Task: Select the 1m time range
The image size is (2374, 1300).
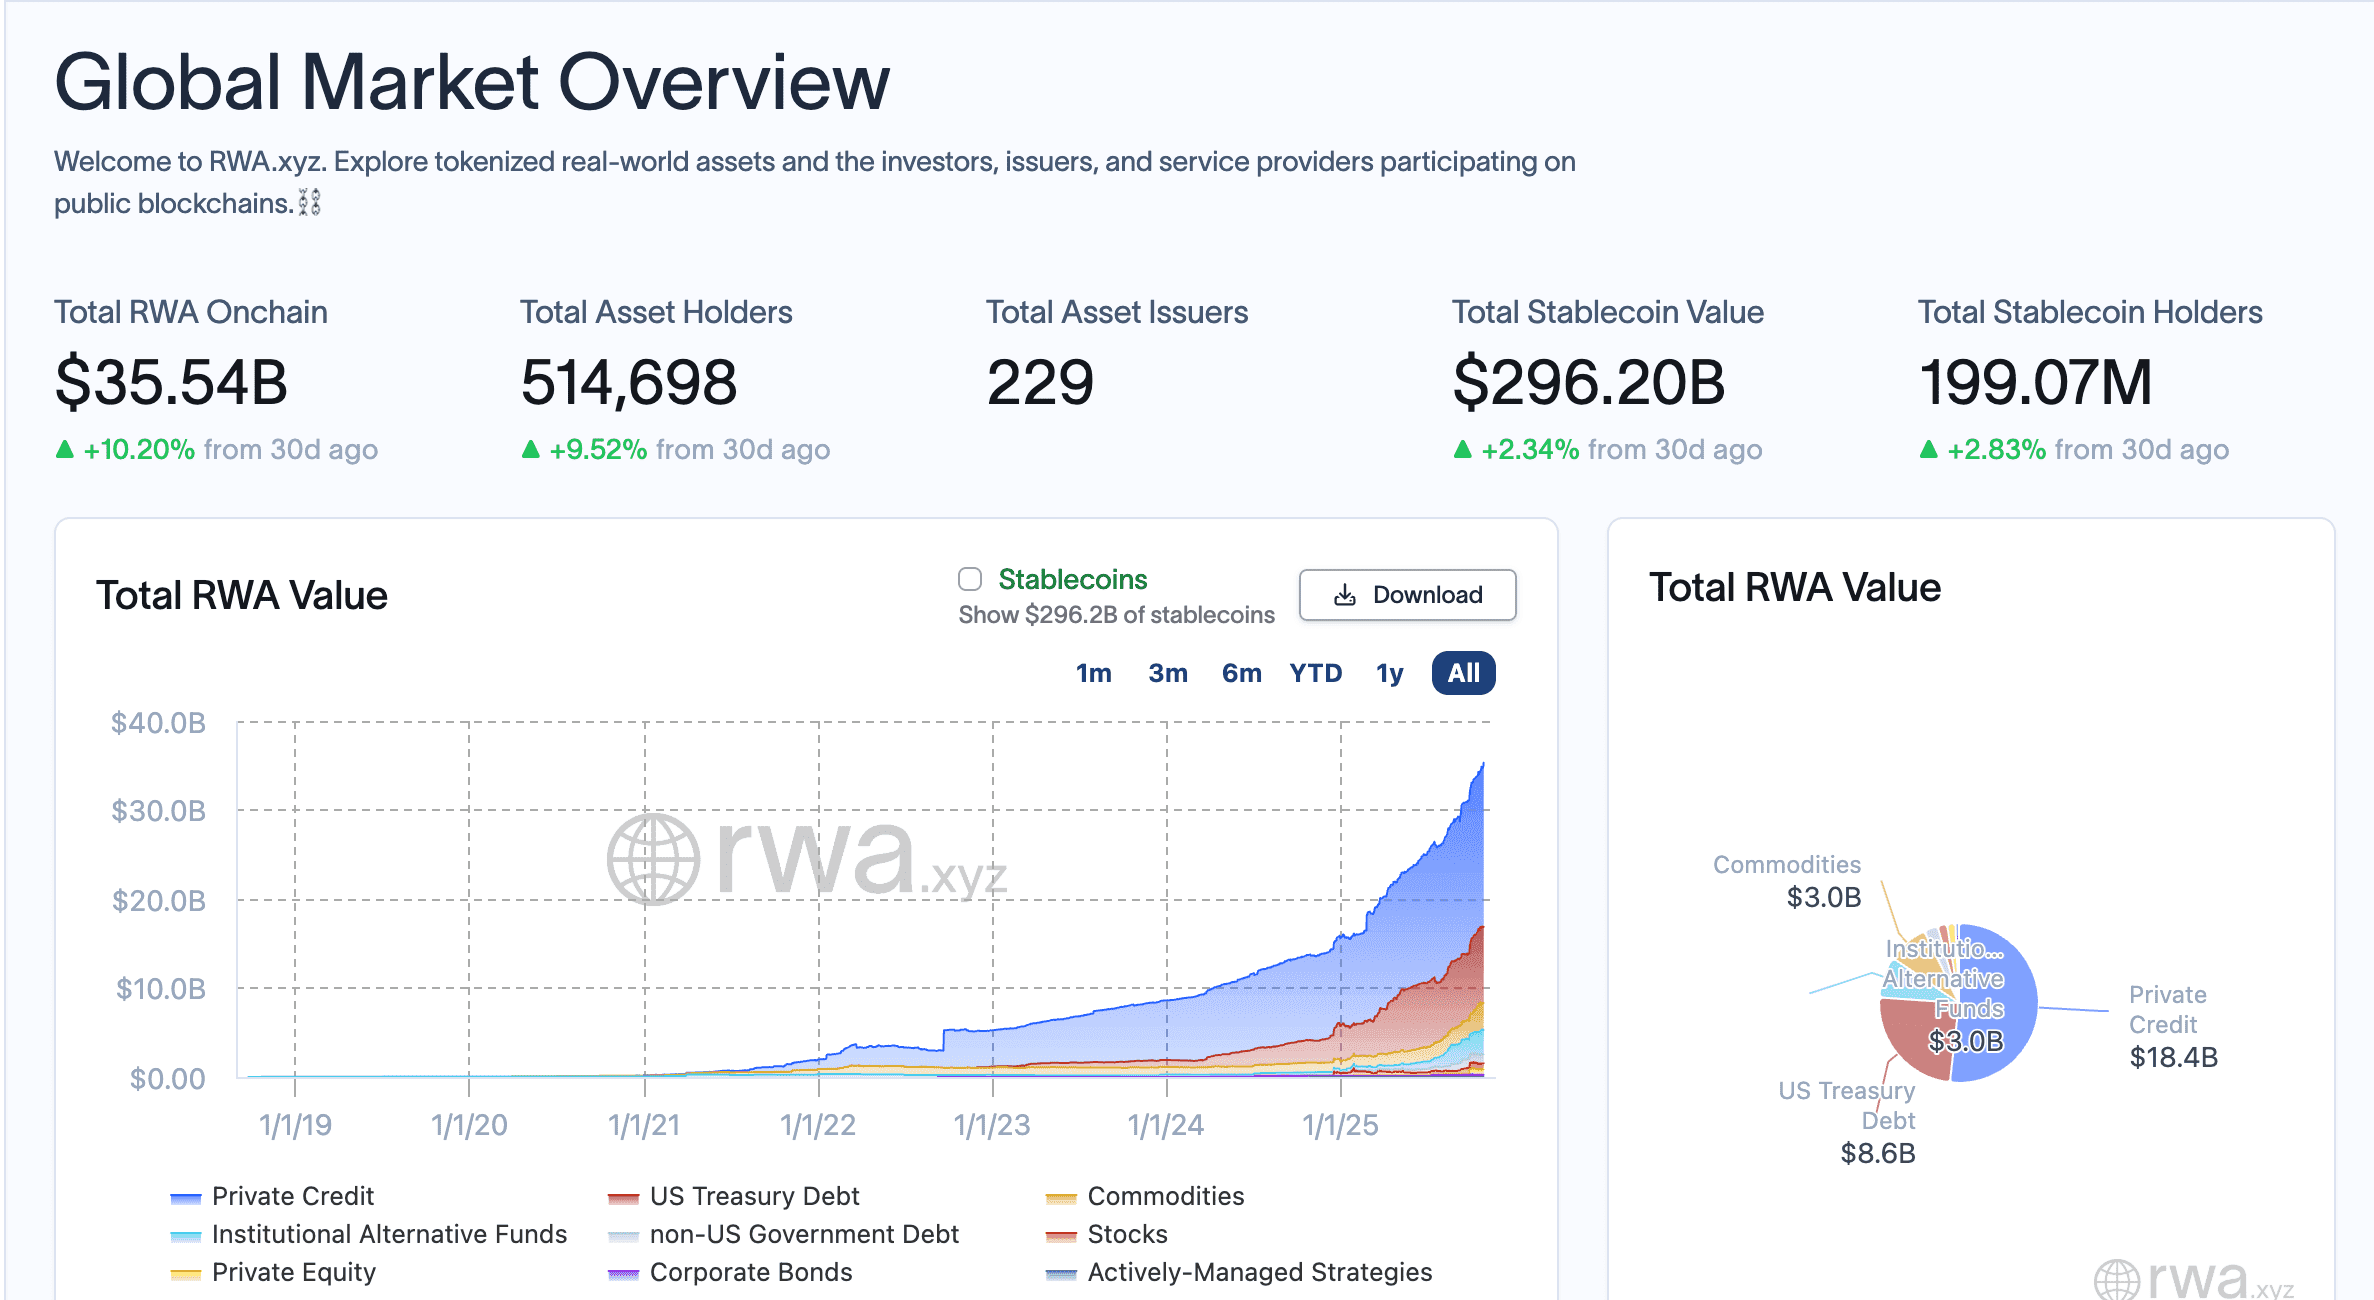Action: click(x=1093, y=673)
